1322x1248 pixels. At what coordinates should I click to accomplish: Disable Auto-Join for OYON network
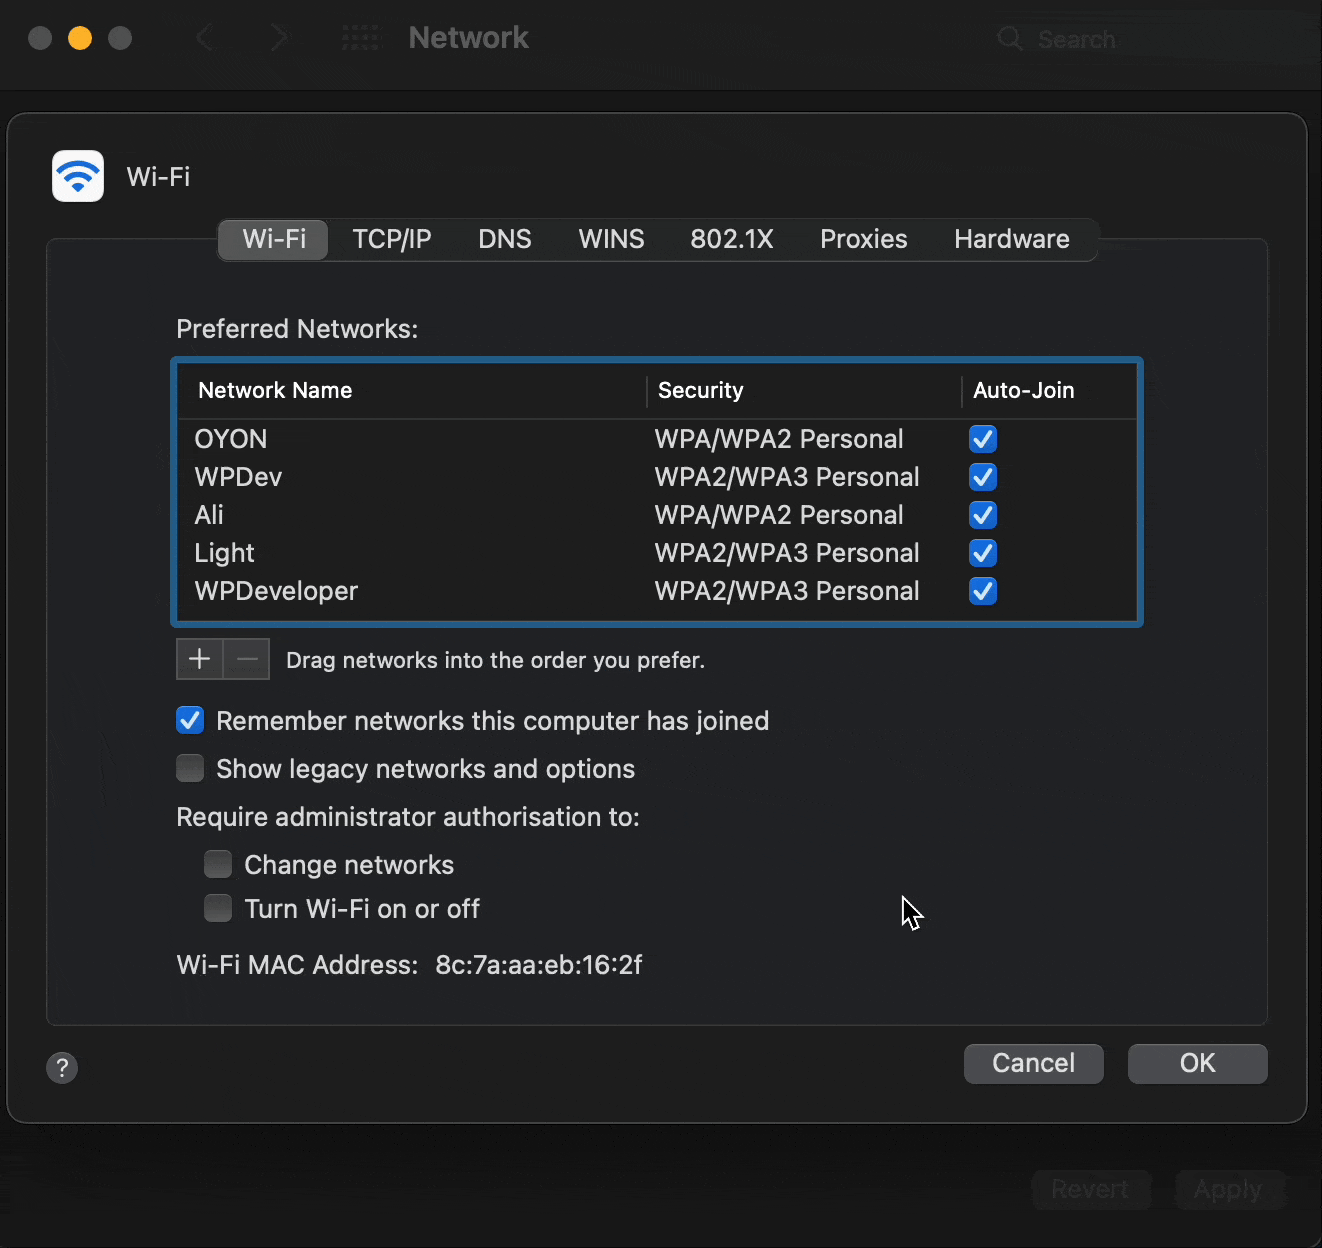pyautogui.click(x=982, y=439)
